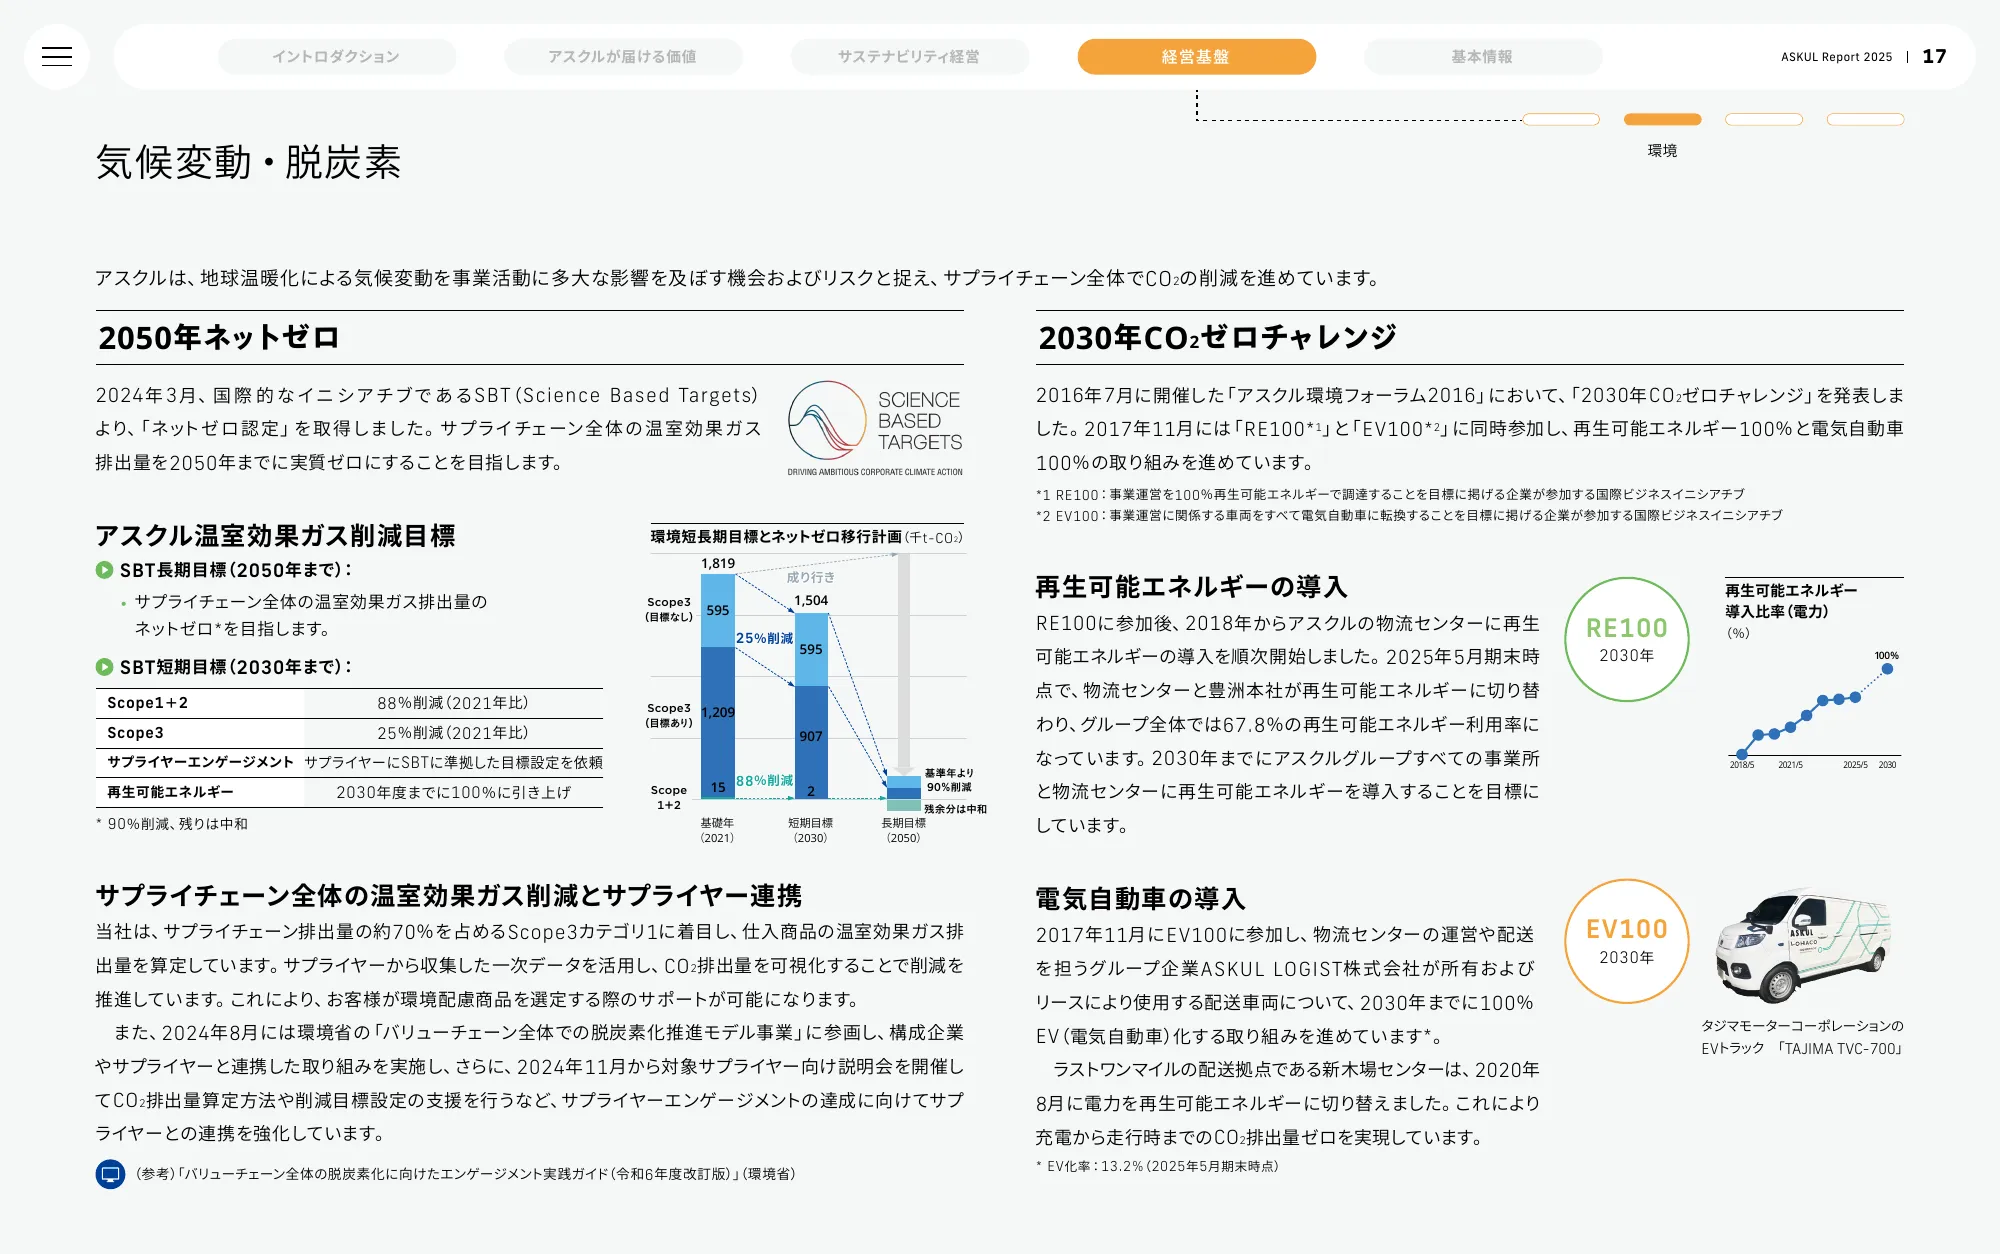
Task: Click the TAJIMA TVC-700 EV truck photo
Action: (1803, 945)
